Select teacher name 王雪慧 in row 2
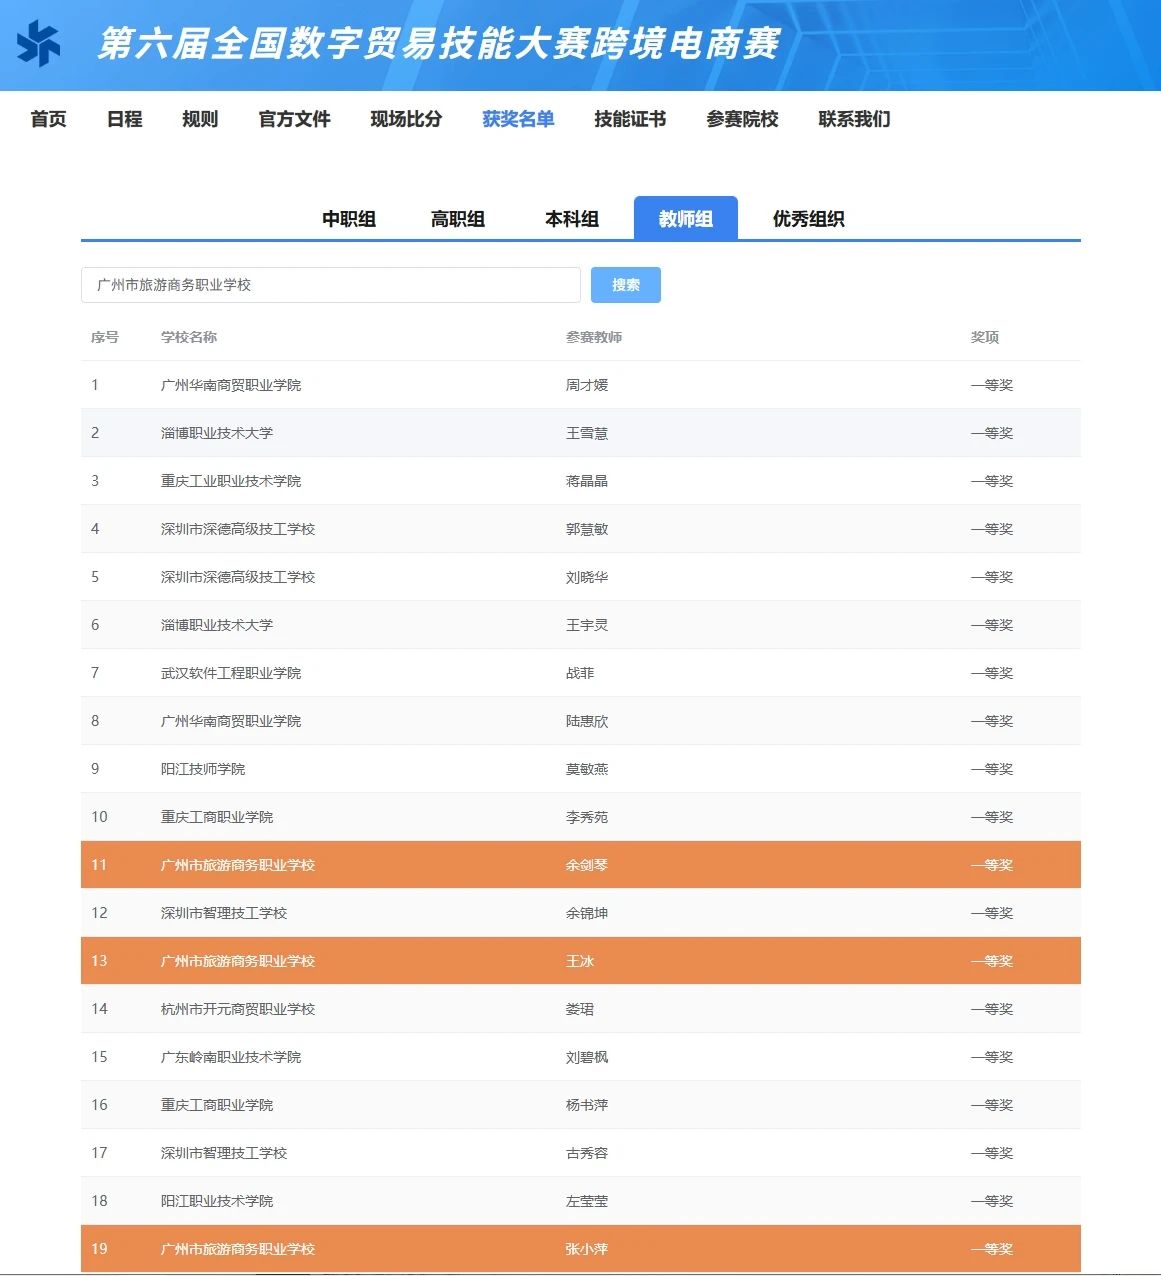The width and height of the screenshot is (1161, 1276). (587, 433)
